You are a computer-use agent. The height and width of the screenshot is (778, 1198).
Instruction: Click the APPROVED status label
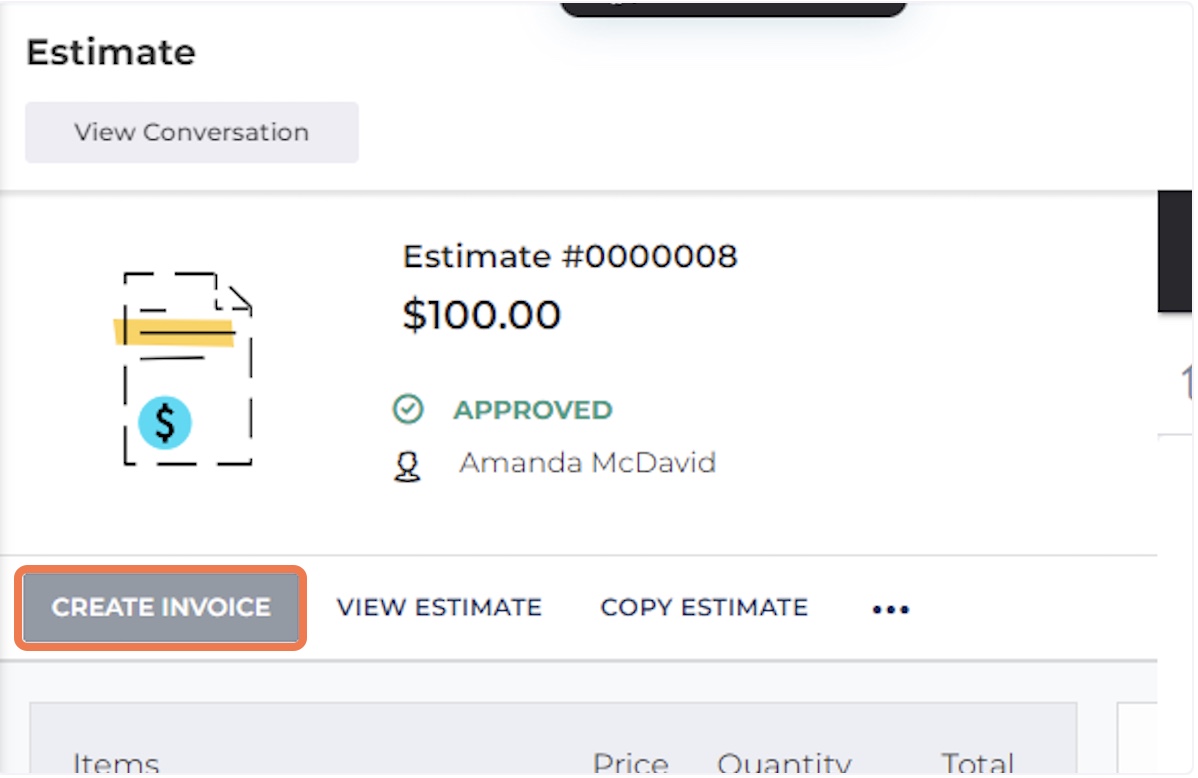pyautogui.click(x=532, y=410)
